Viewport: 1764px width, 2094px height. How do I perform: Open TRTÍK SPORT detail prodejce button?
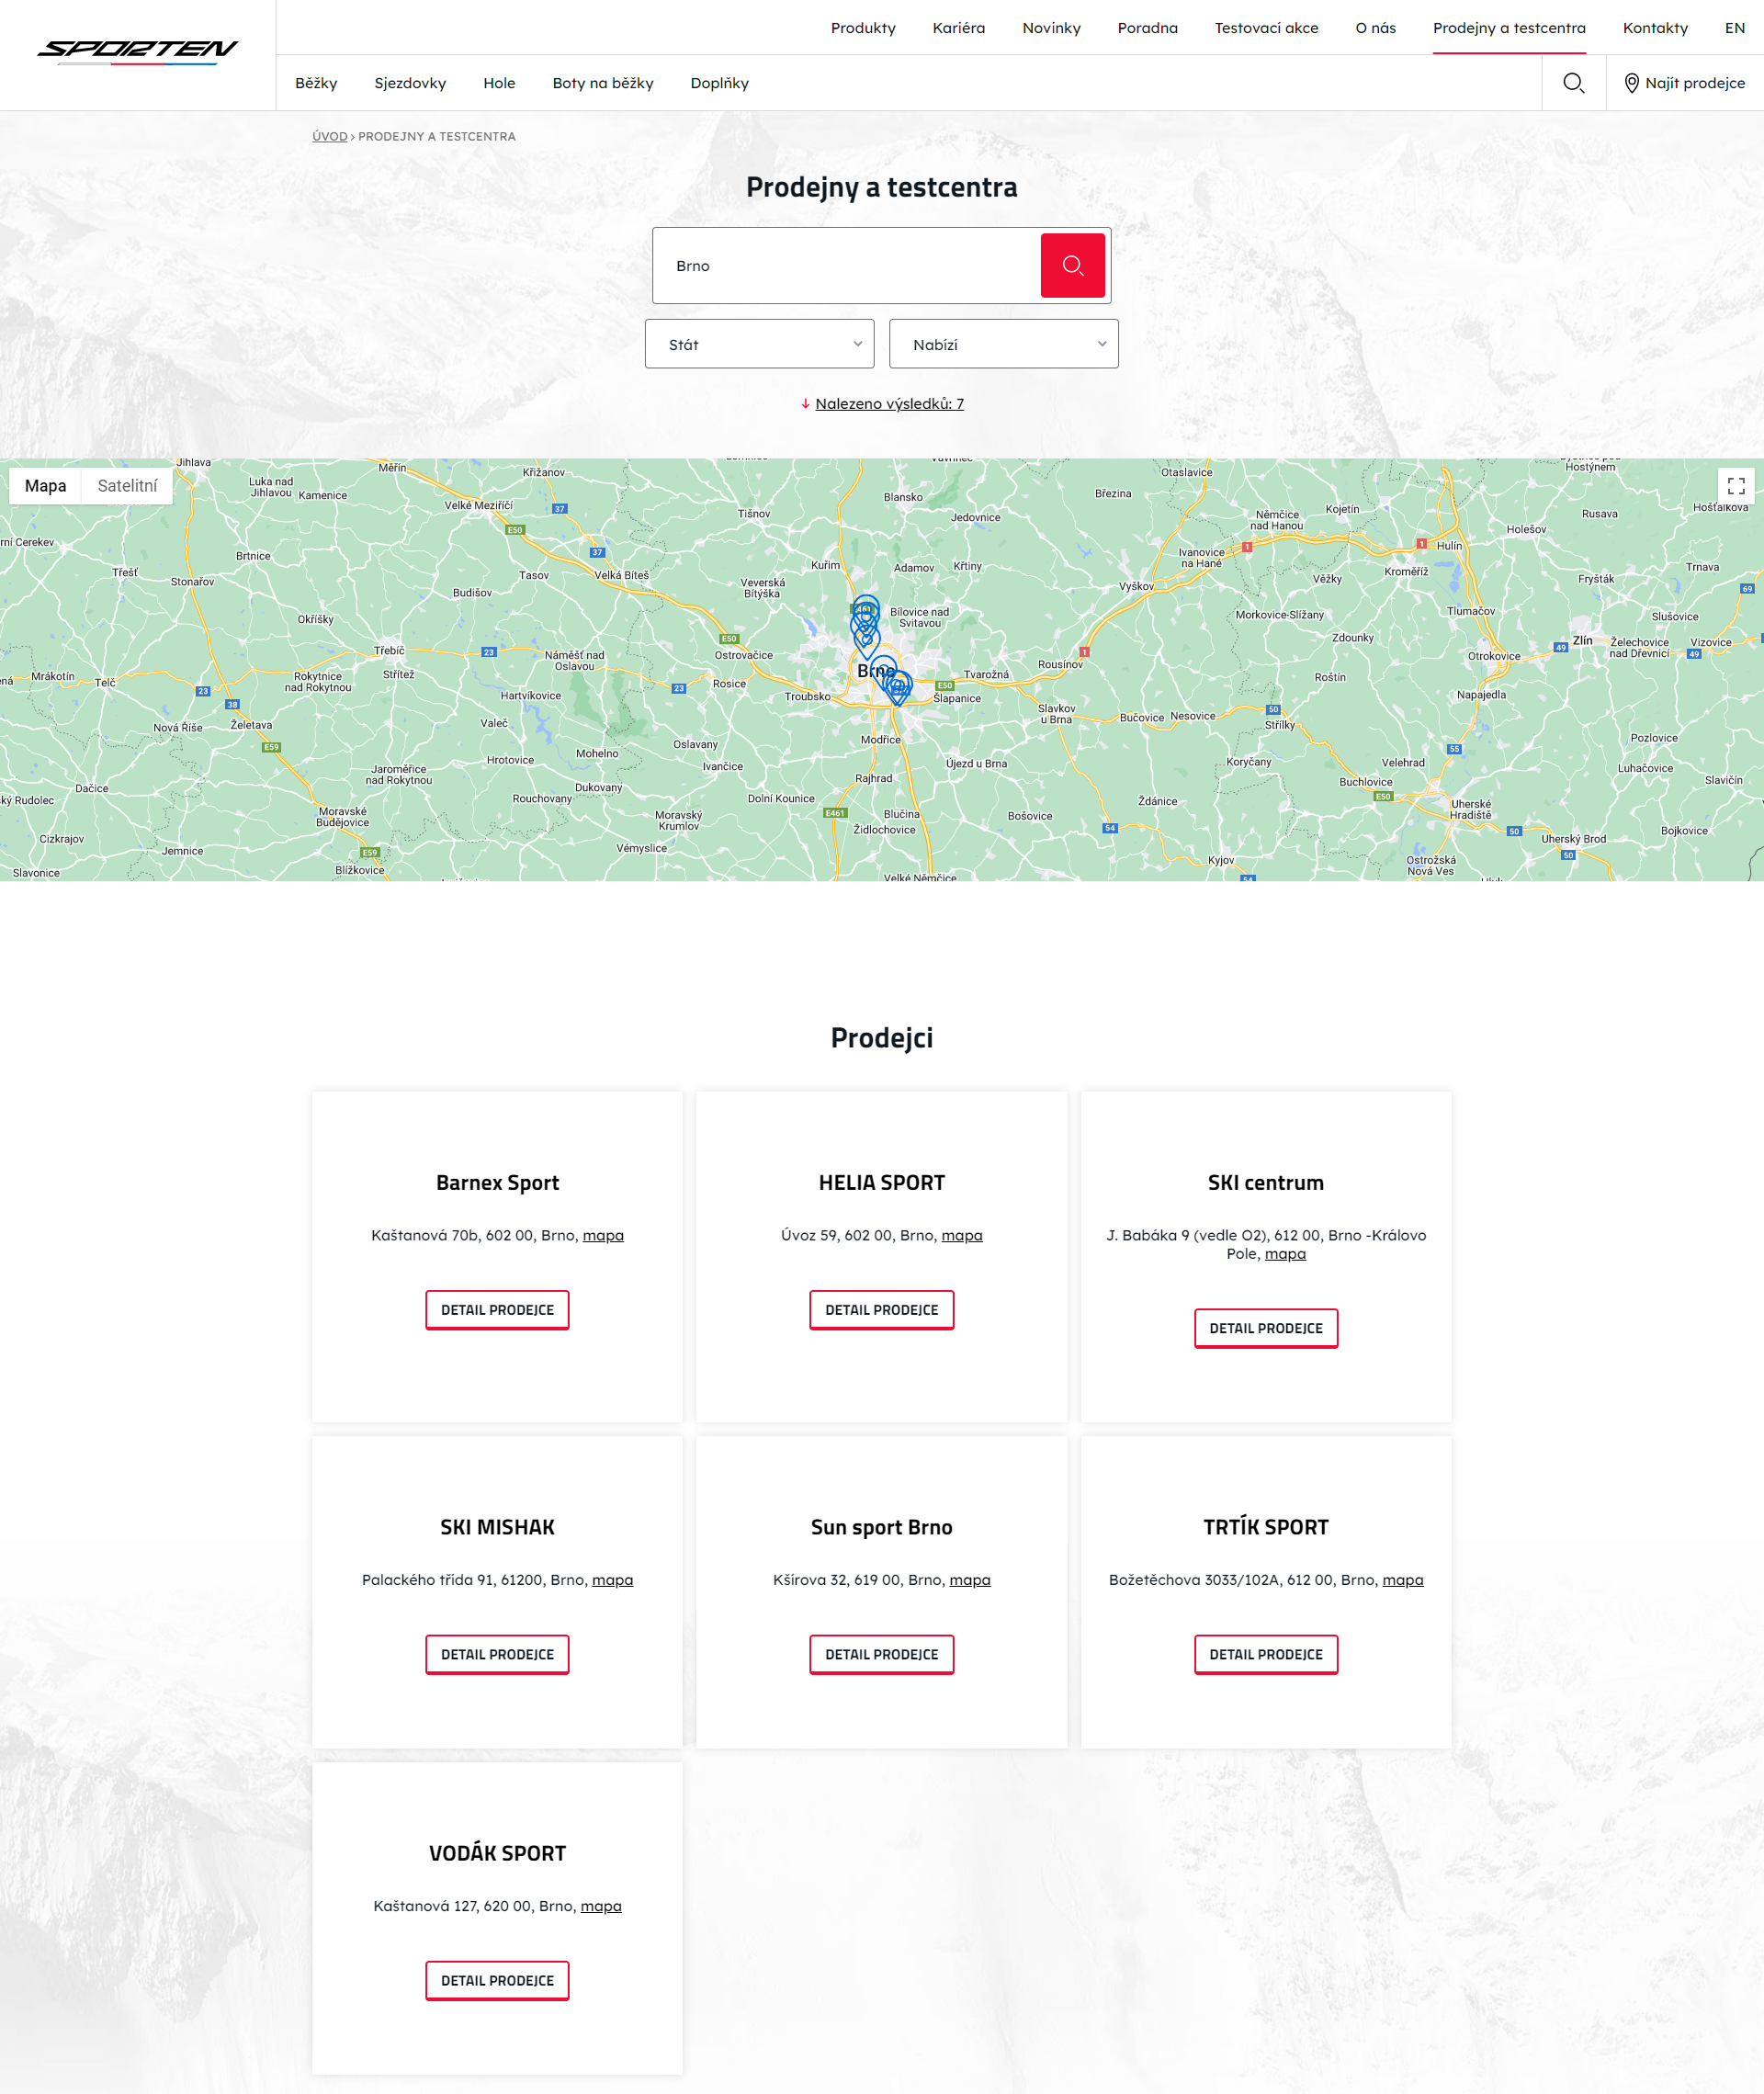1265,1654
